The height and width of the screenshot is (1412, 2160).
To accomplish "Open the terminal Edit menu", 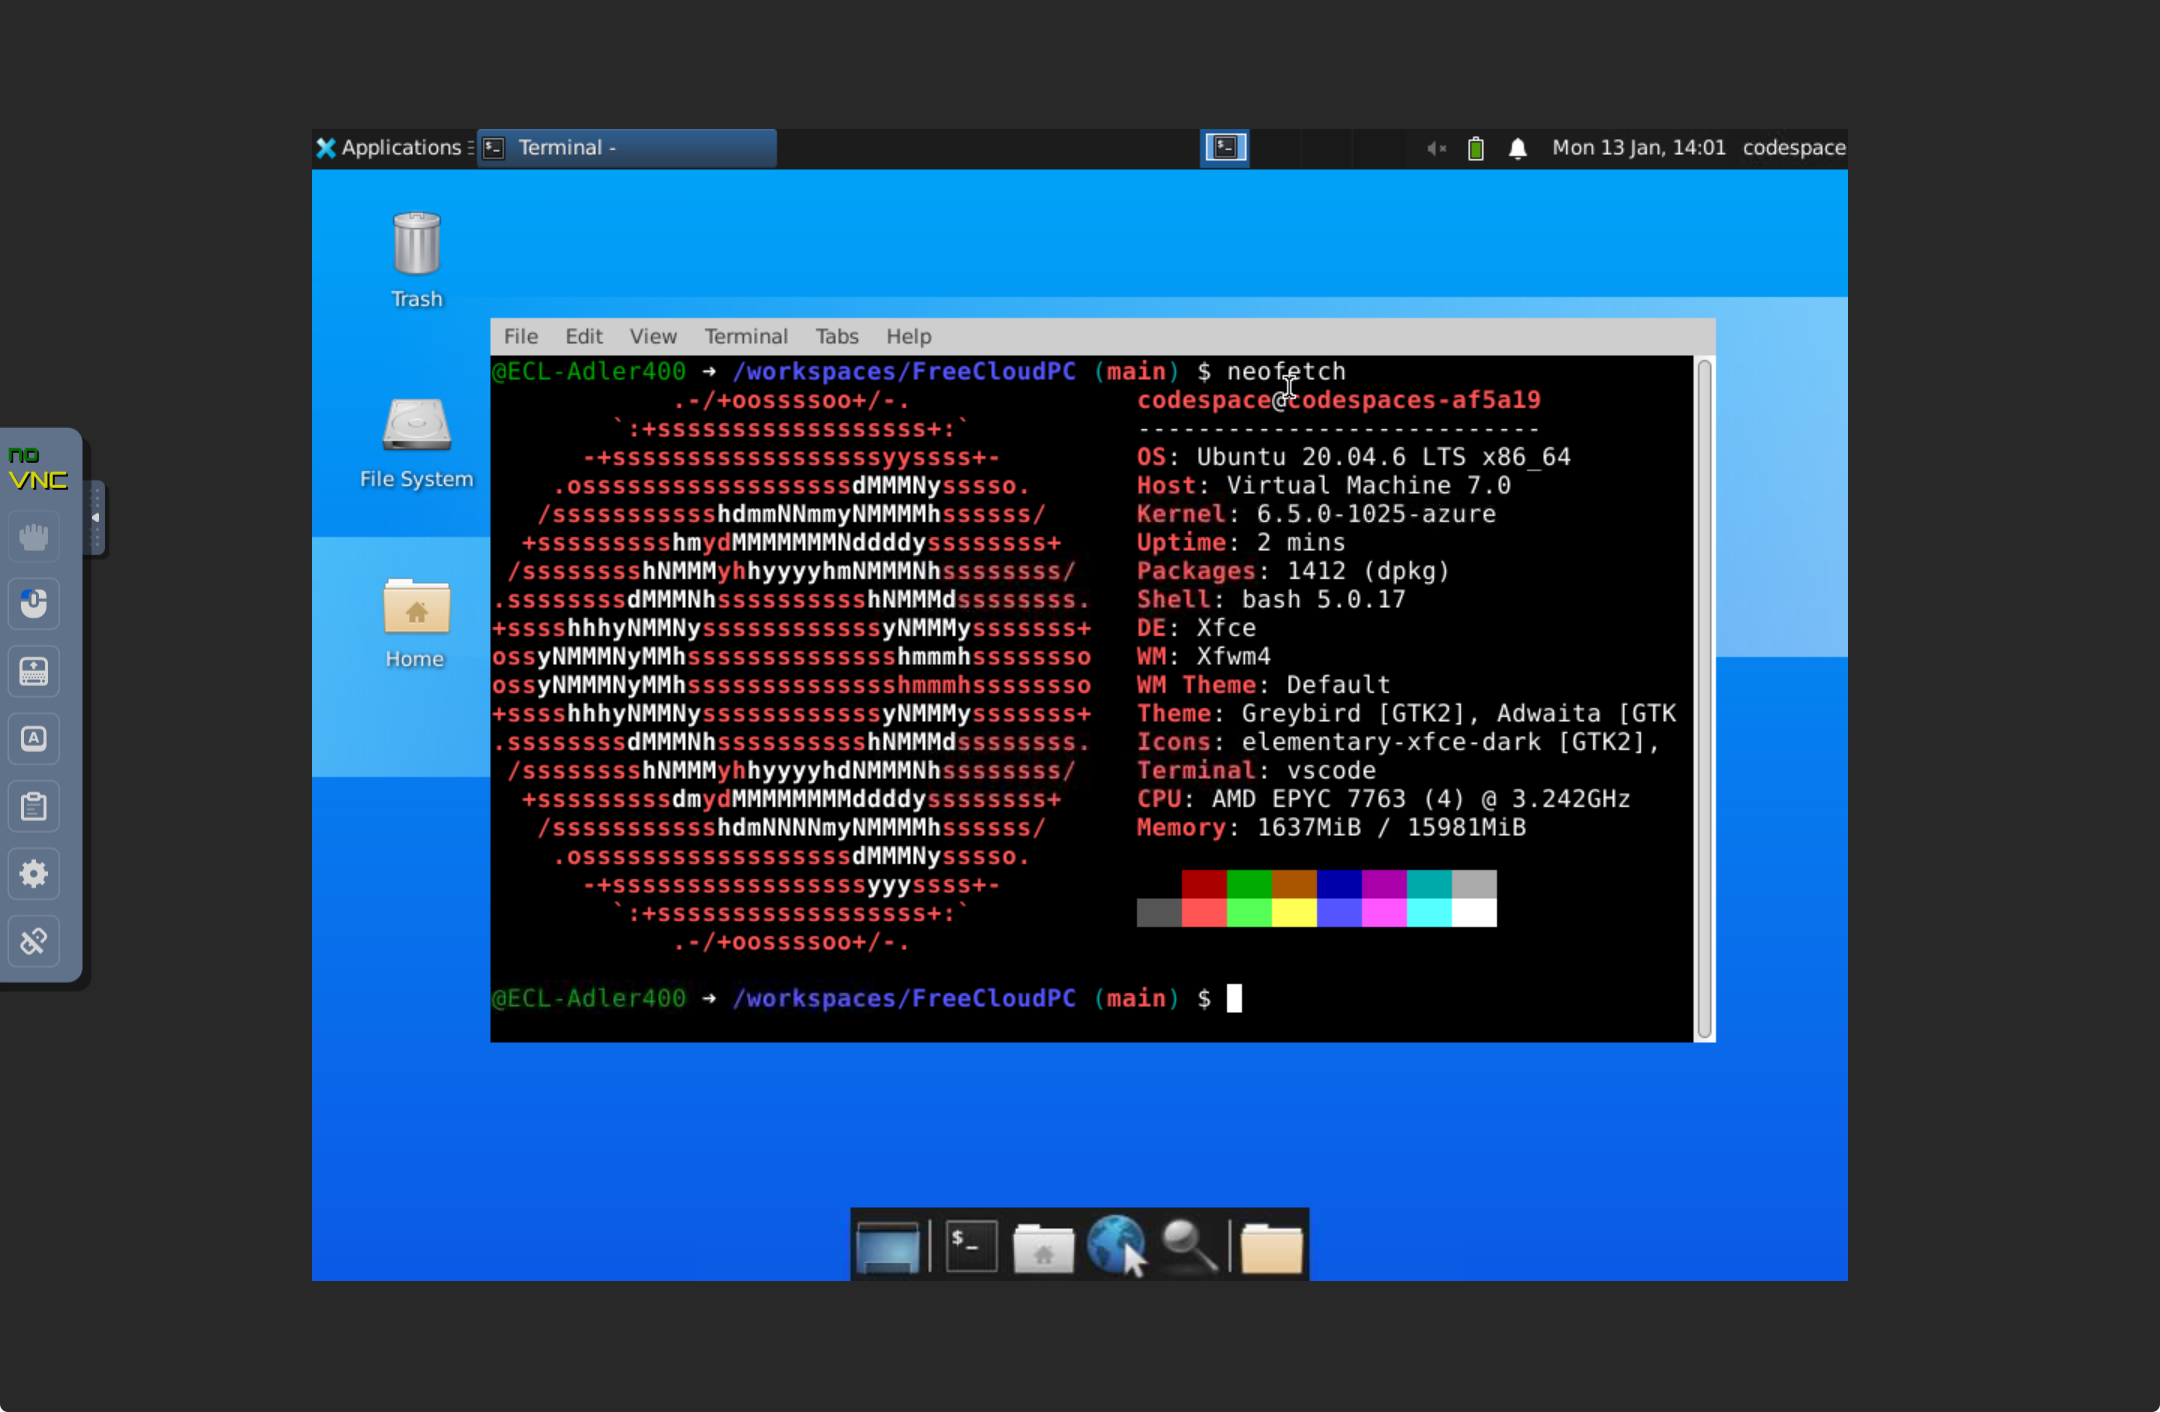I will 584,337.
